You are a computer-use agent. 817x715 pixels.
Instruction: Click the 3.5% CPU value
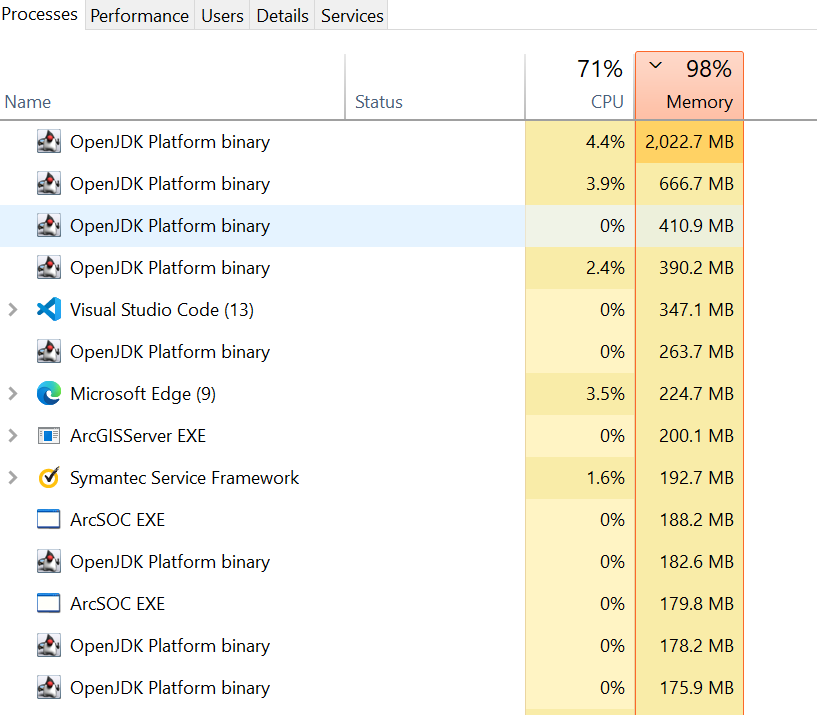point(605,394)
